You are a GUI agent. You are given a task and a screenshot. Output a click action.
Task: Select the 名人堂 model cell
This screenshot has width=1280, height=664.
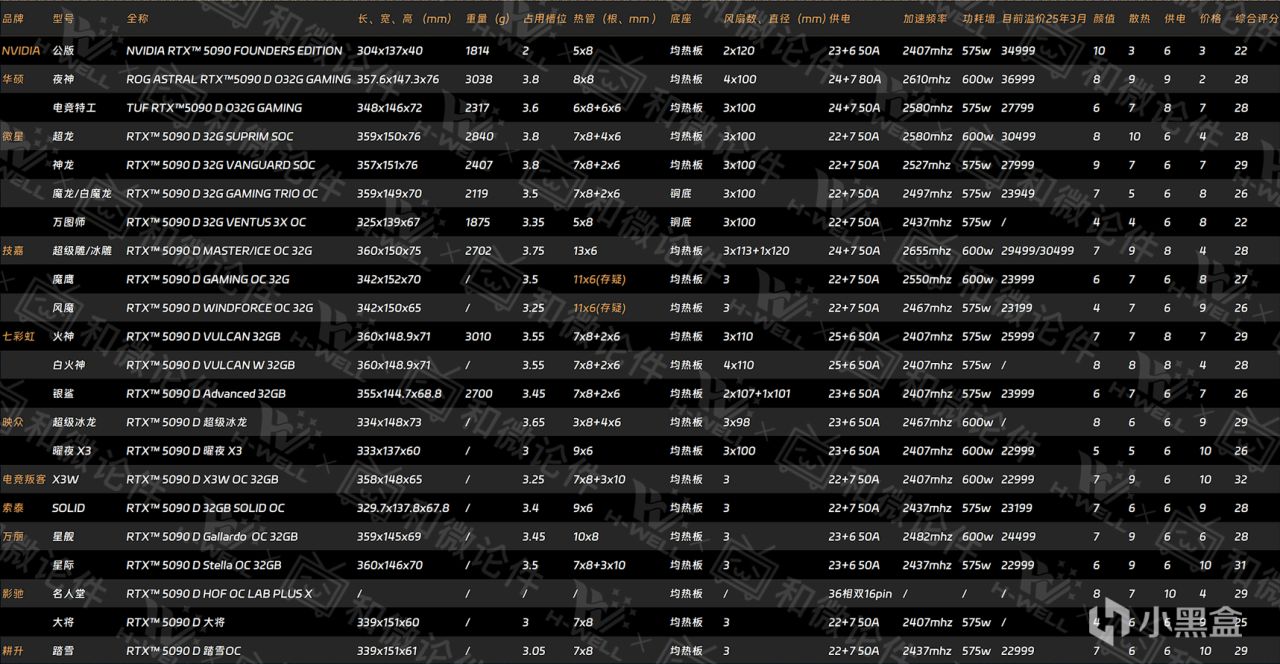(x=69, y=594)
